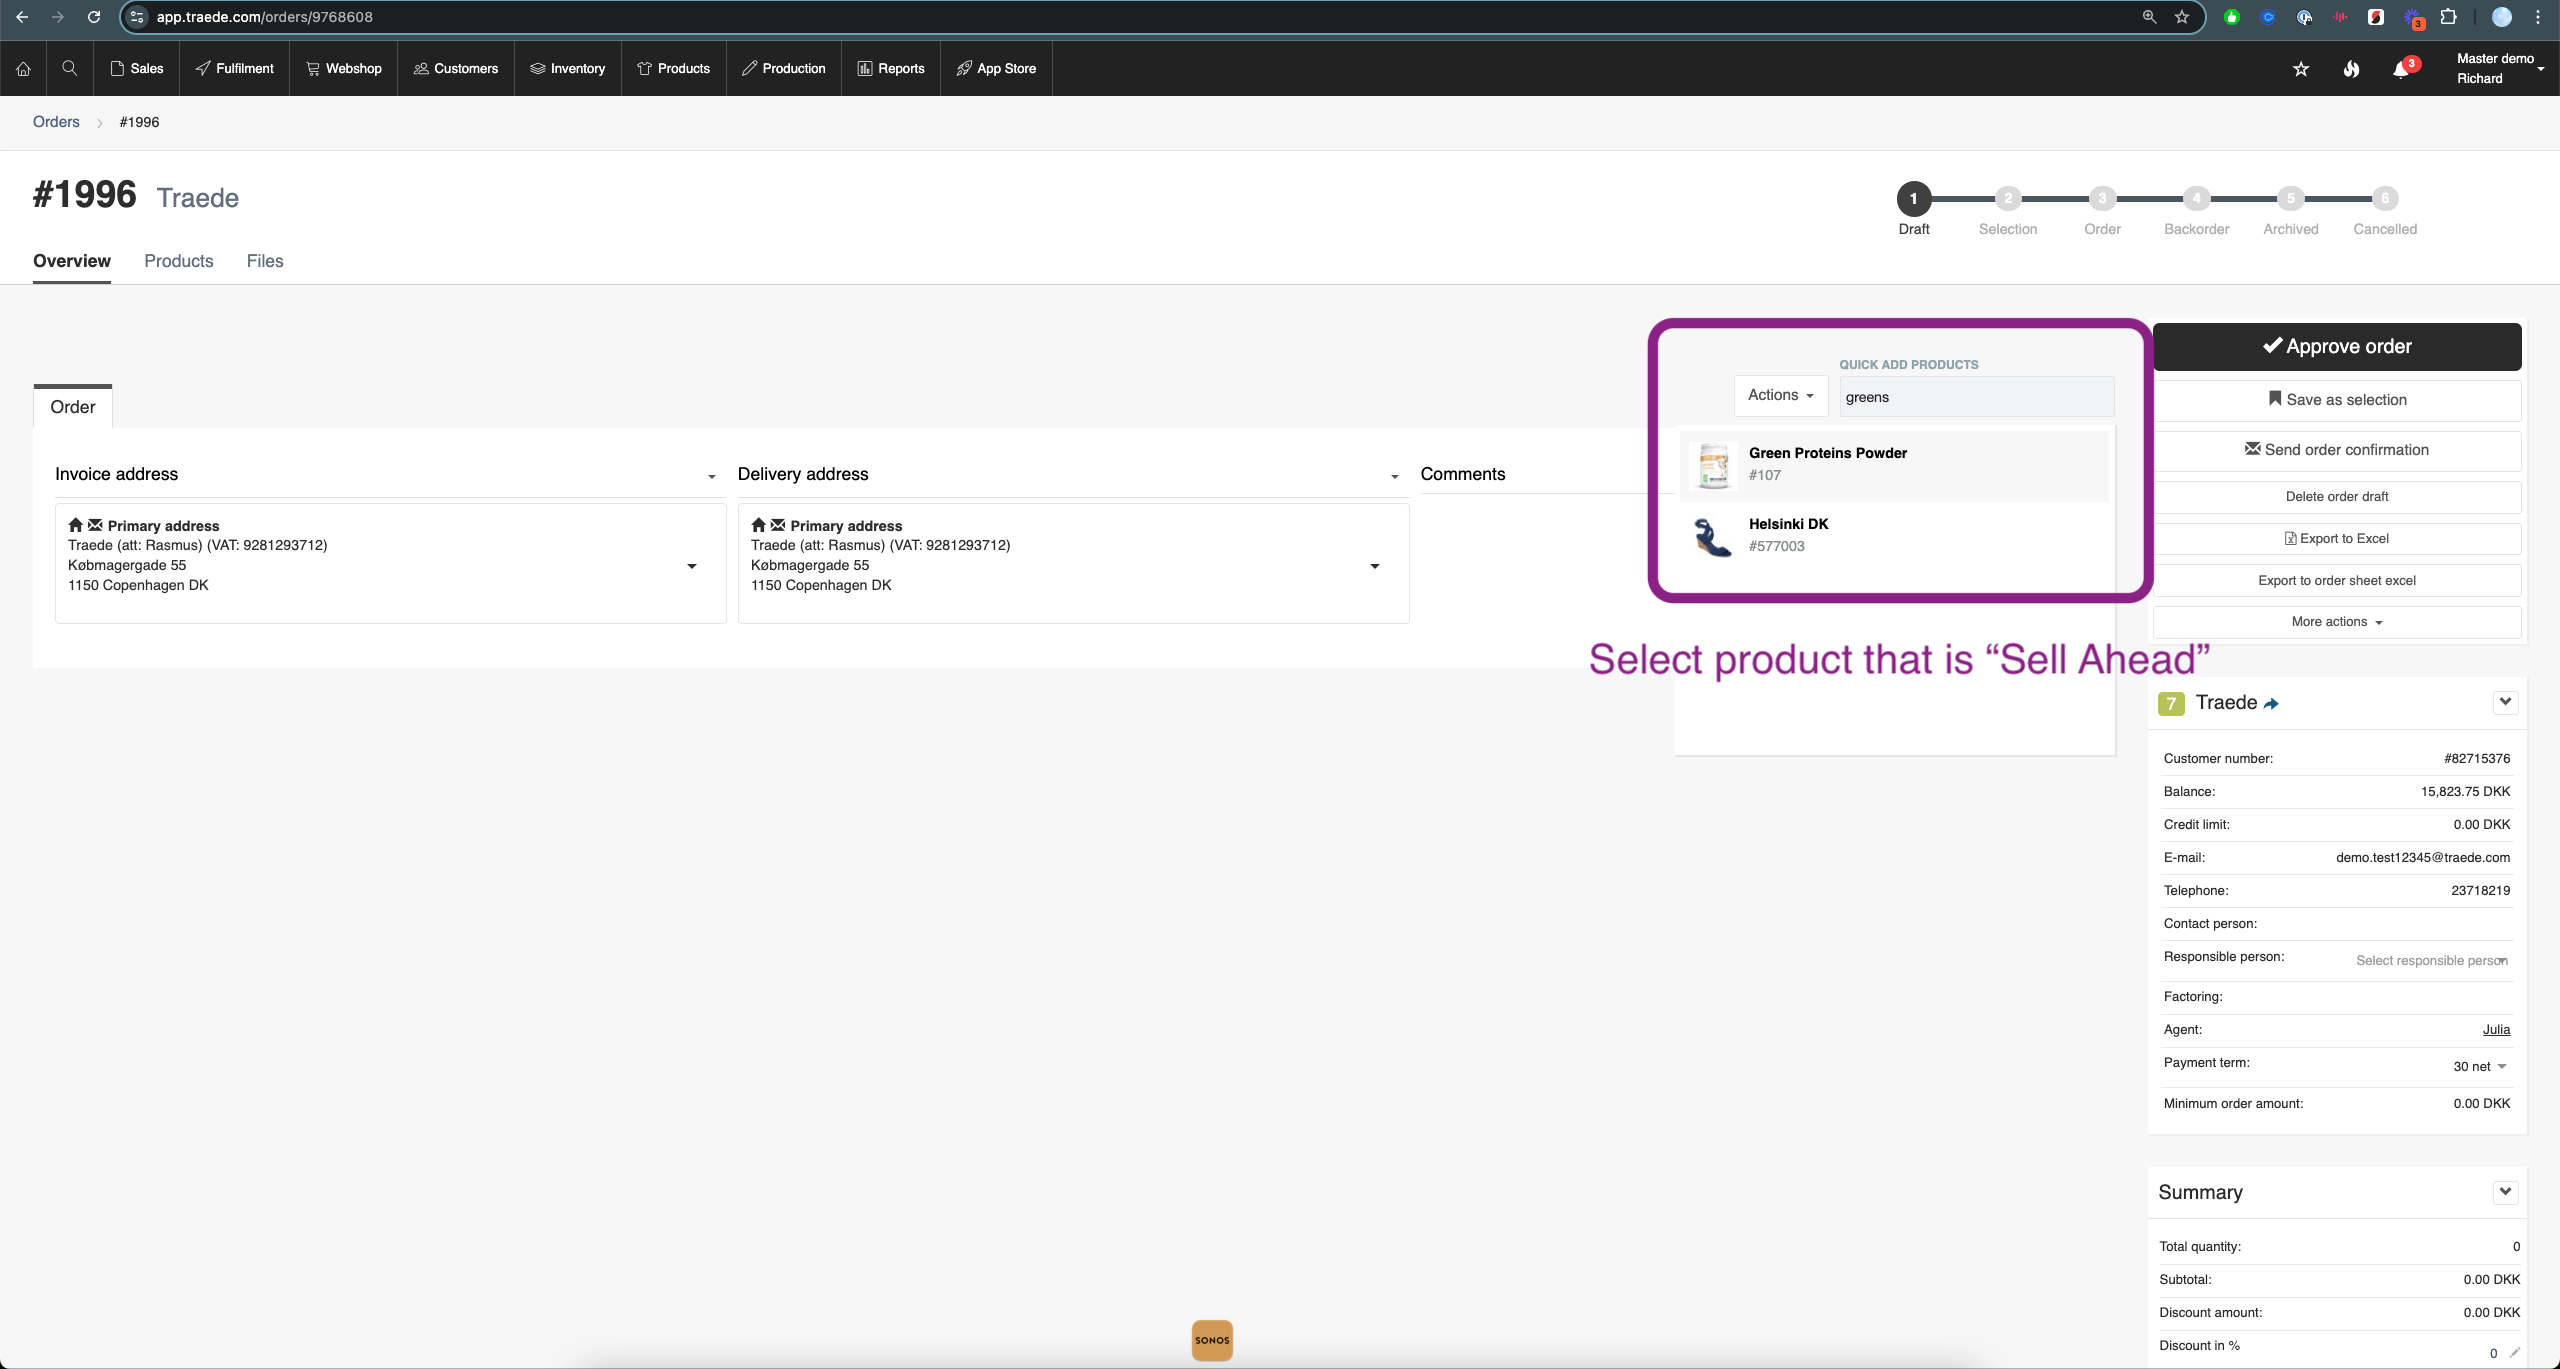The width and height of the screenshot is (2560, 1369).
Task: Collapse the Traede customer panel chevron
Action: (x=2505, y=702)
